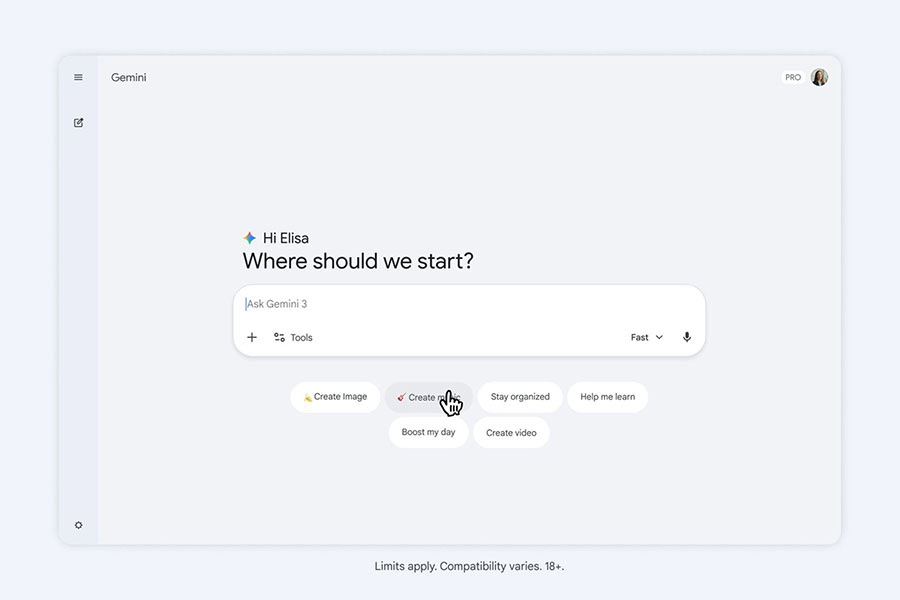
Task: Click the chevron next to Fast
Action: tap(659, 337)
